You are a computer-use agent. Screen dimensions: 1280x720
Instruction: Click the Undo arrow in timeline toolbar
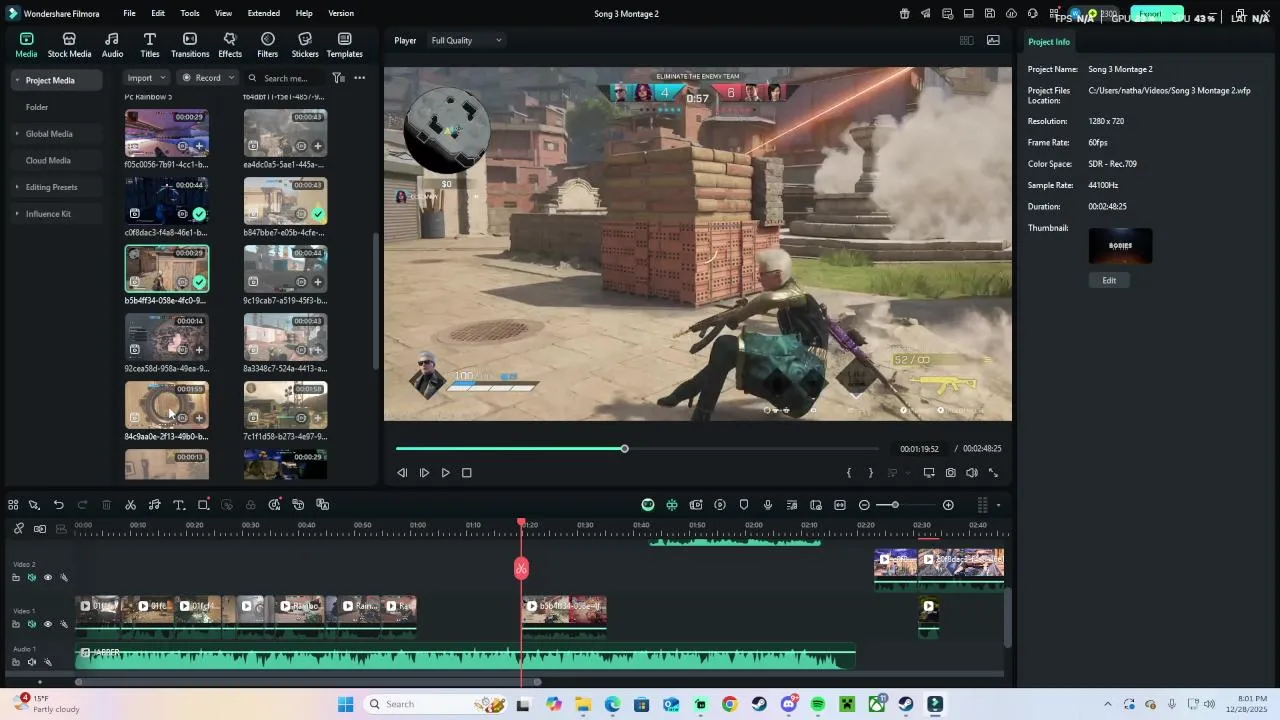click(58, 505)
